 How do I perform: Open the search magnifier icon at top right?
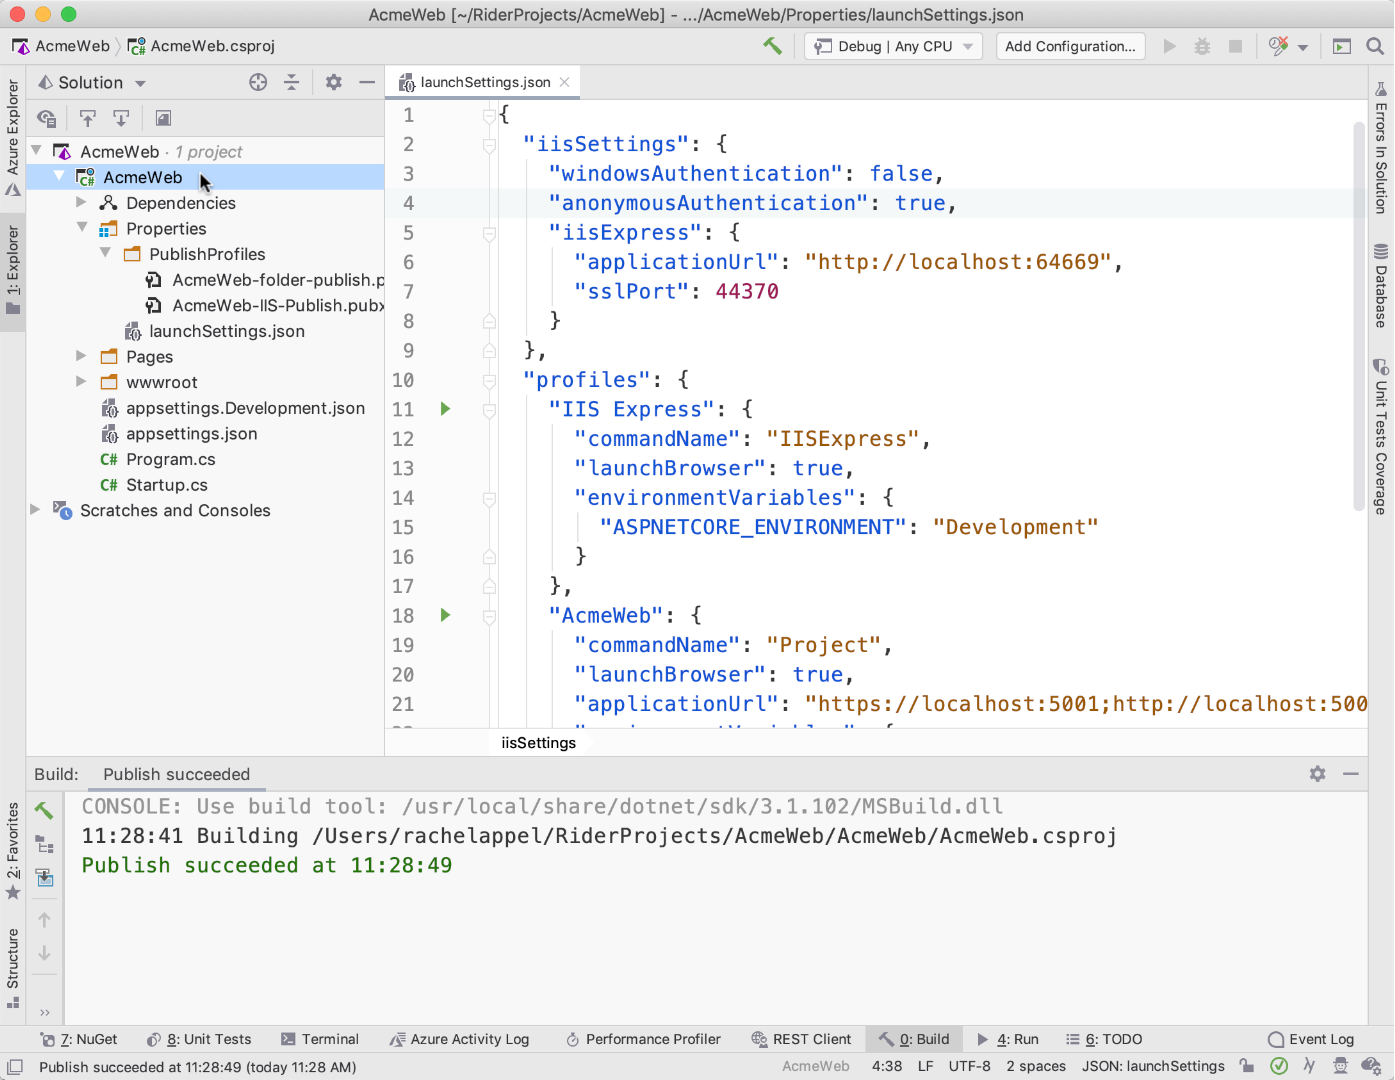click(x=1375, y=46)
